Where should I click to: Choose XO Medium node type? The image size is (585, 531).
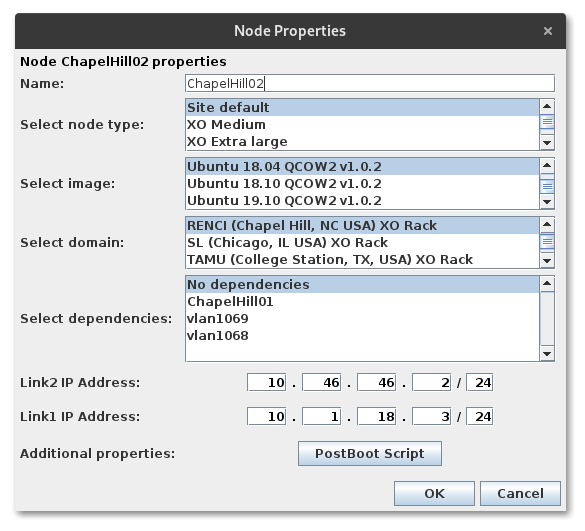point(362,125)
